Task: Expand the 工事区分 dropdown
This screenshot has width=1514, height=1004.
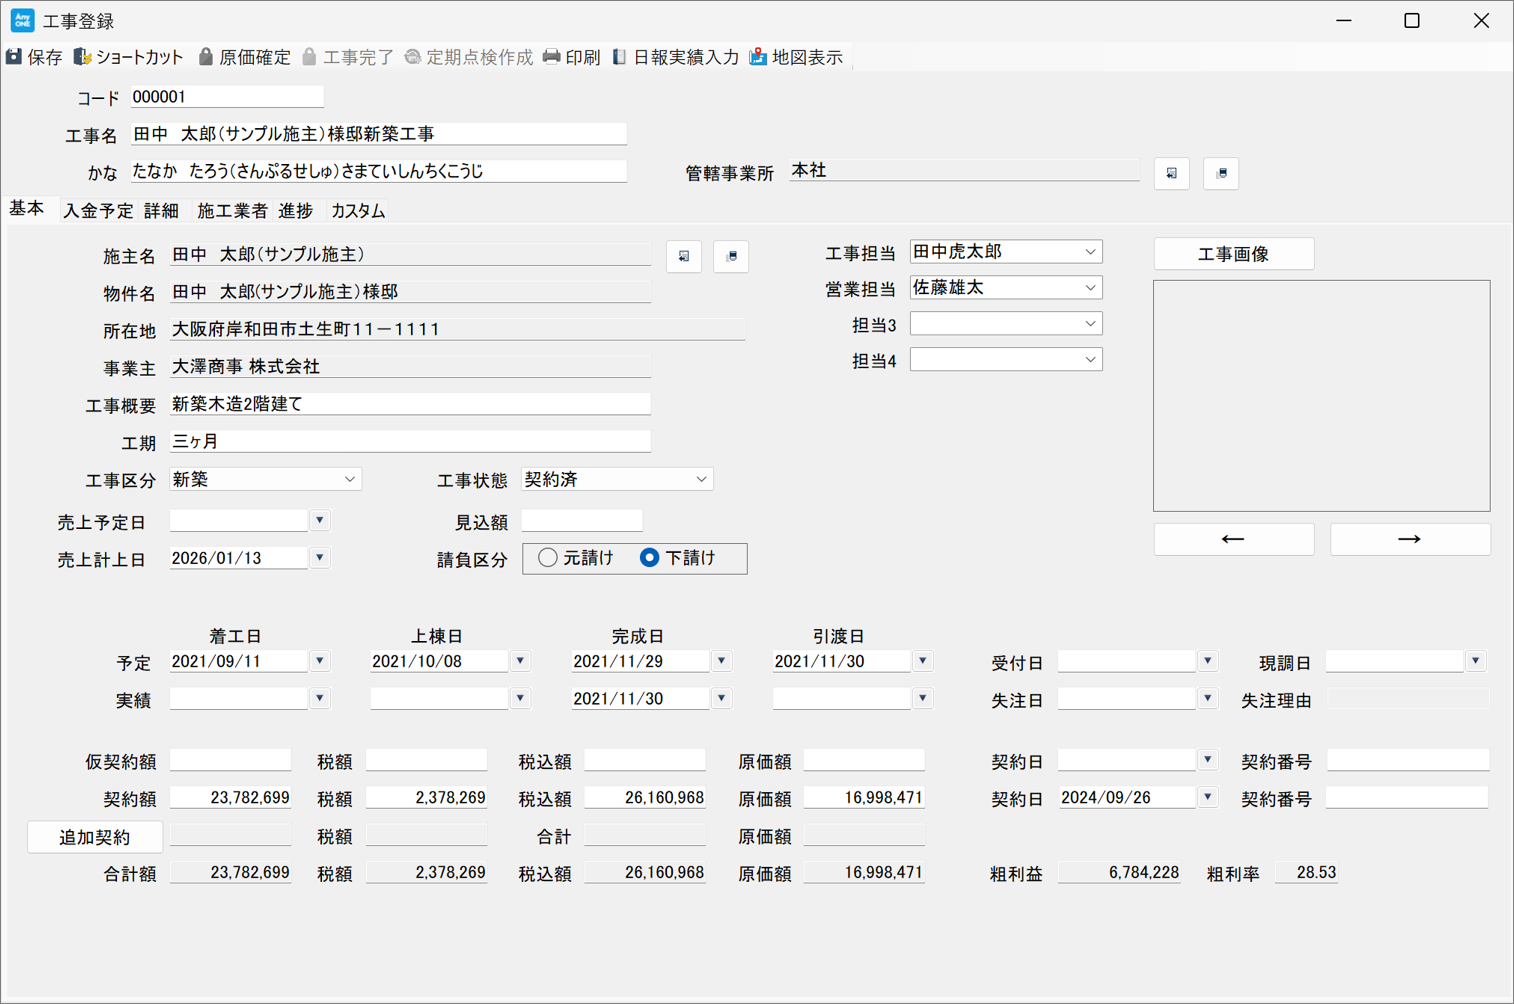Action: [349, 480]
